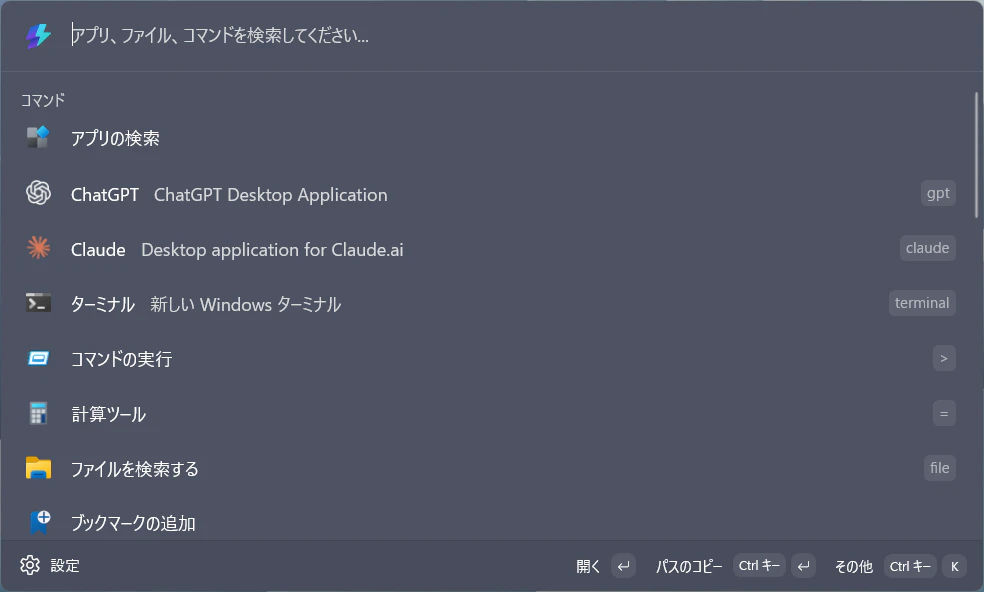Click the ブックマークの追加 bookmark icon

tap(40, 522)
